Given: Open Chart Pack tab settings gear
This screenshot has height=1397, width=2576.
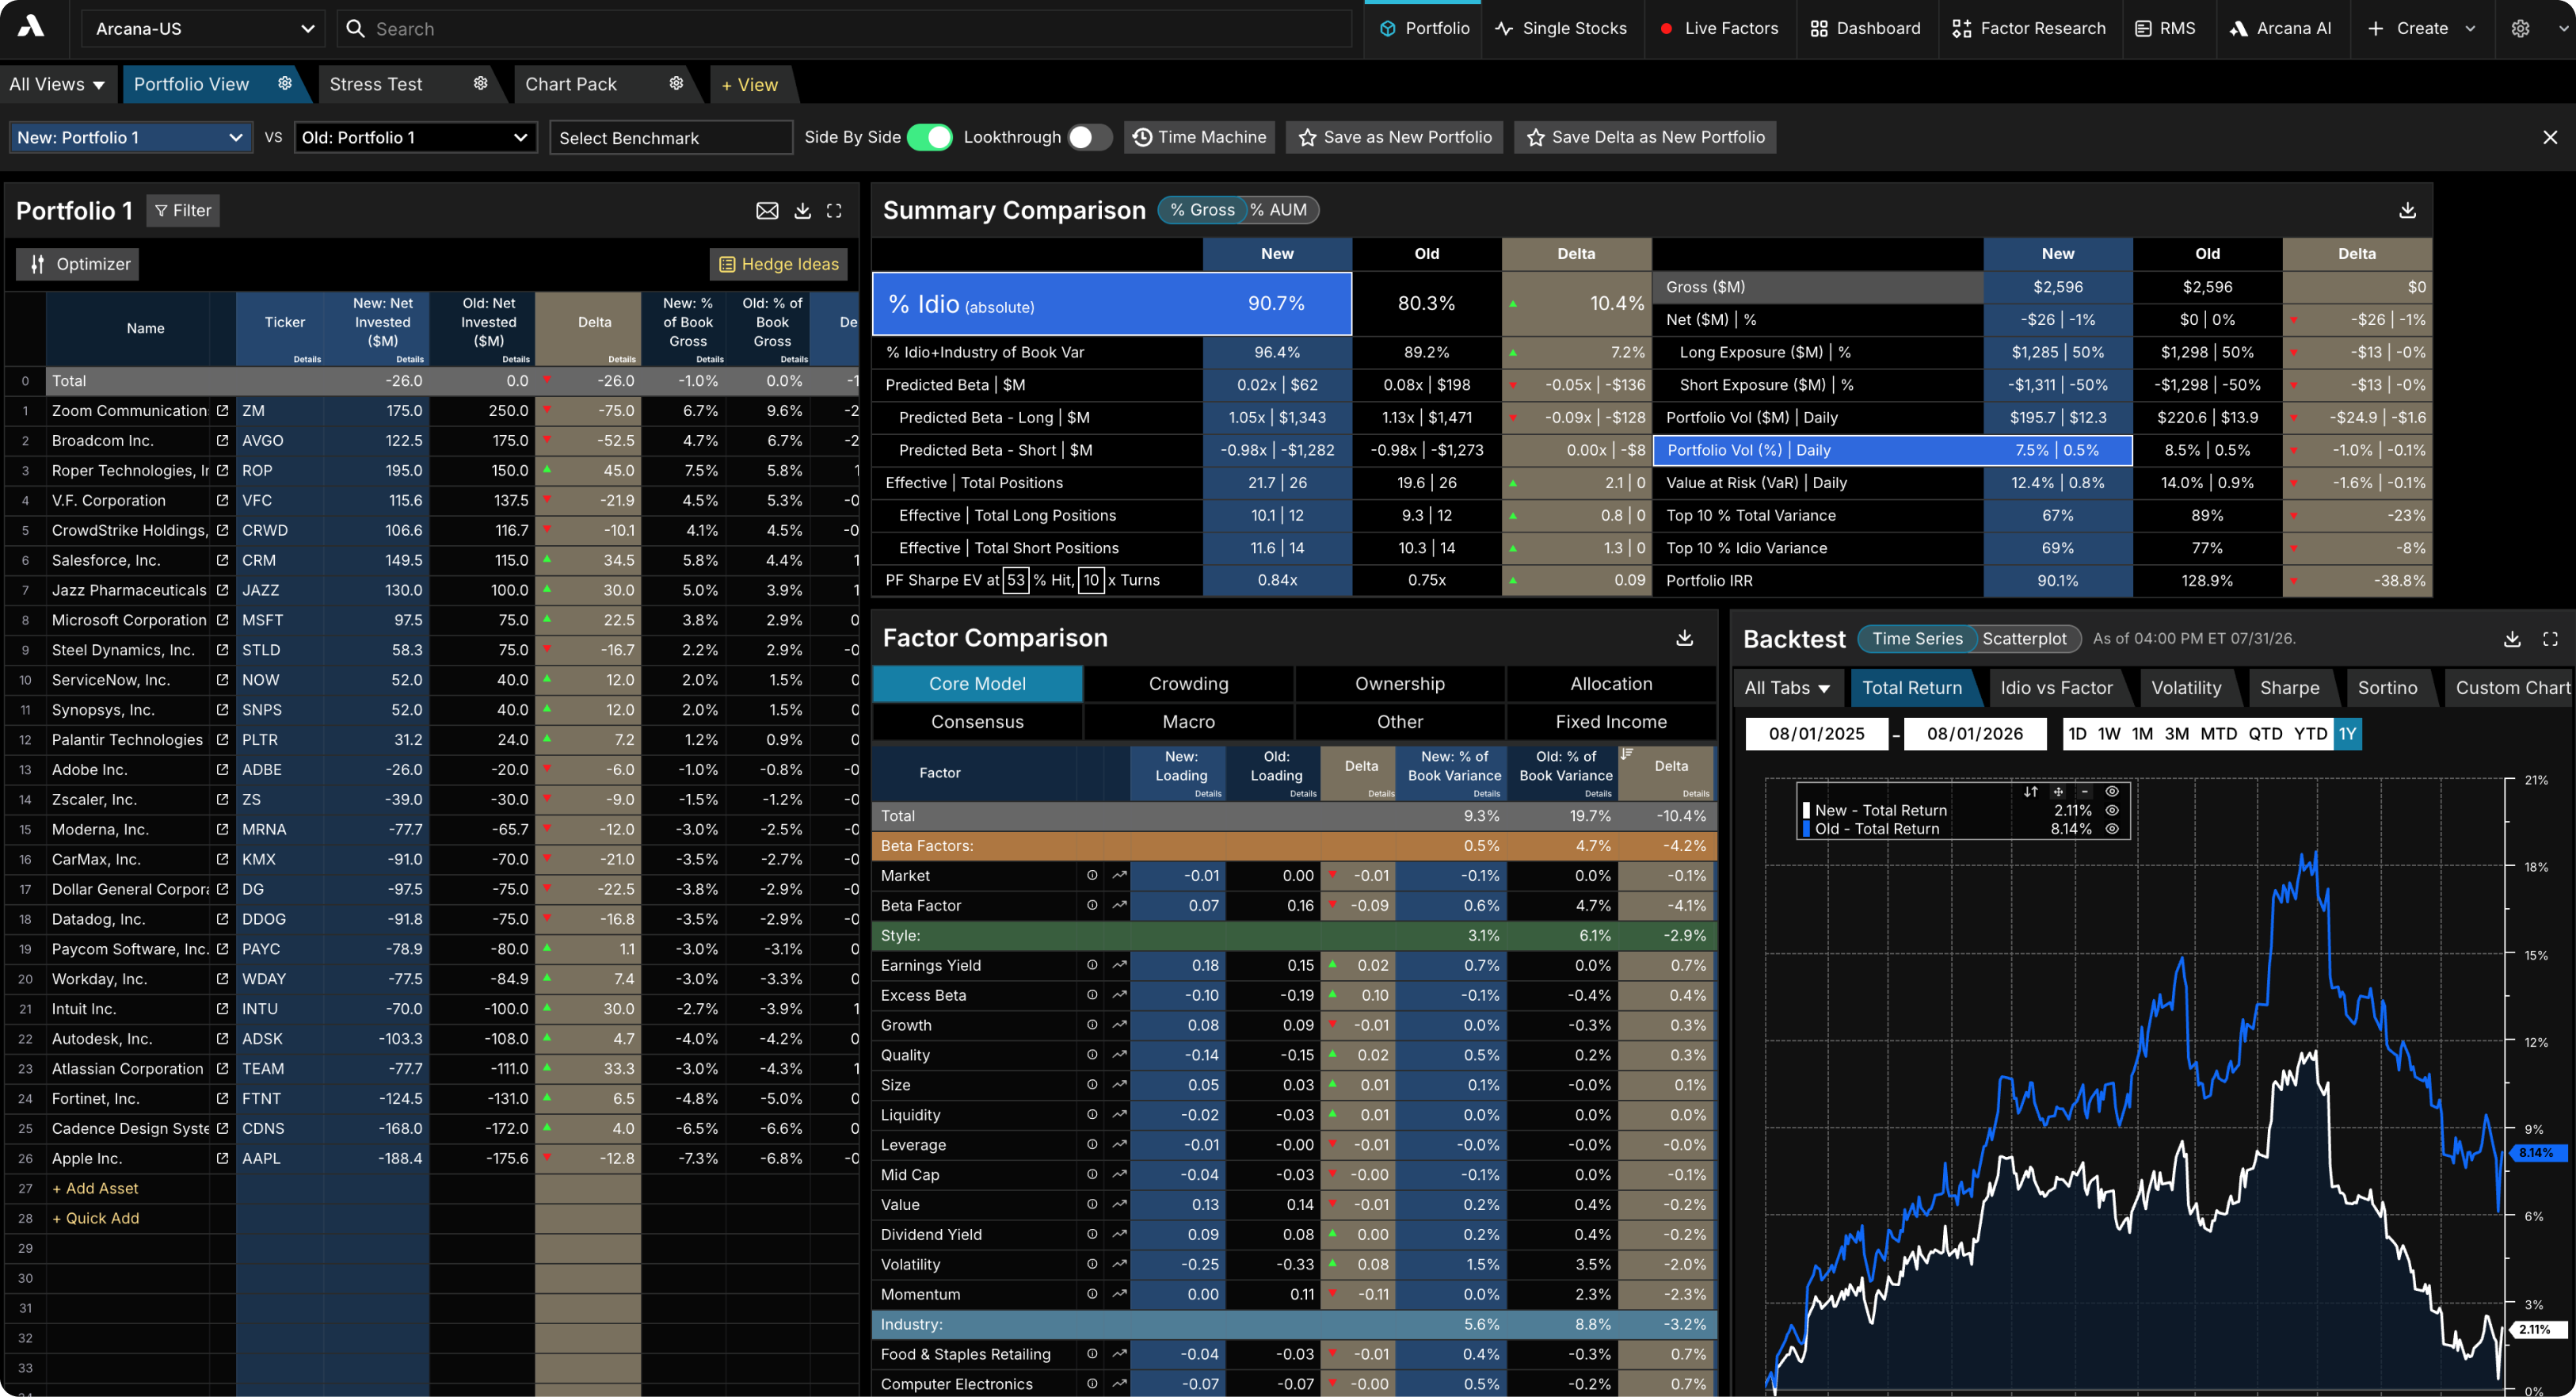Looking at the screenshot, I should (676, 83).
